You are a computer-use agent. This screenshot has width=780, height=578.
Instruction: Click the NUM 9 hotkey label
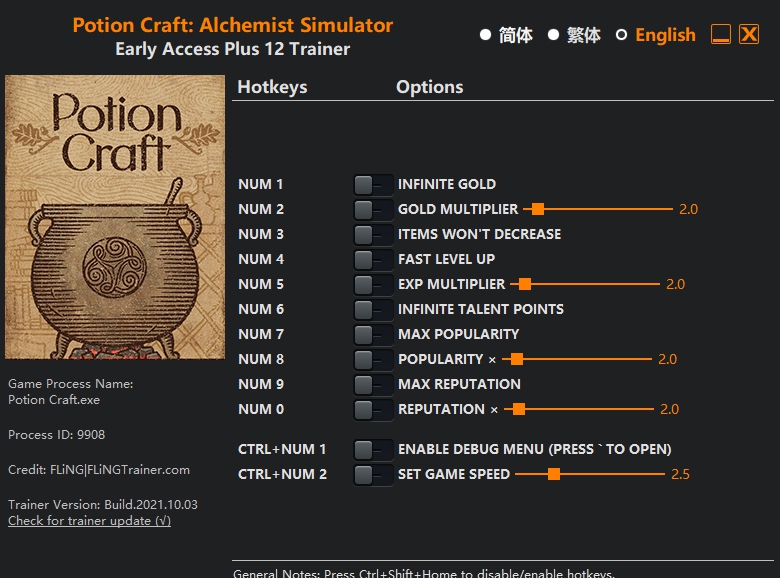[261, 385]
